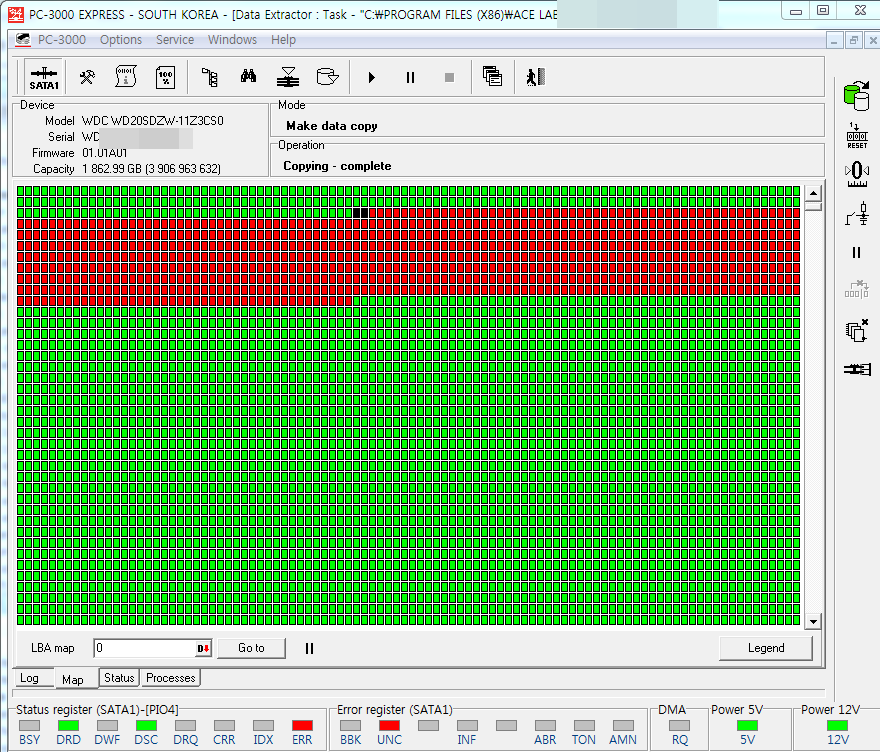Click the map scrollbar up arrow
Image resolution: width=880 pixels, height=752 pixels.
(813, 194)
